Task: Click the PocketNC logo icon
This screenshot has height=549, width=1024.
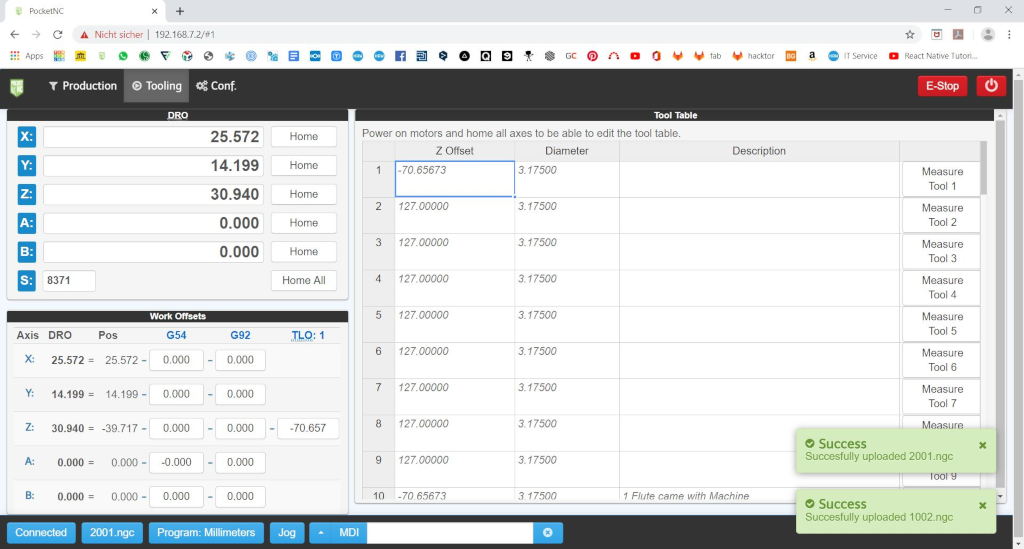Action: pos(17,86)
